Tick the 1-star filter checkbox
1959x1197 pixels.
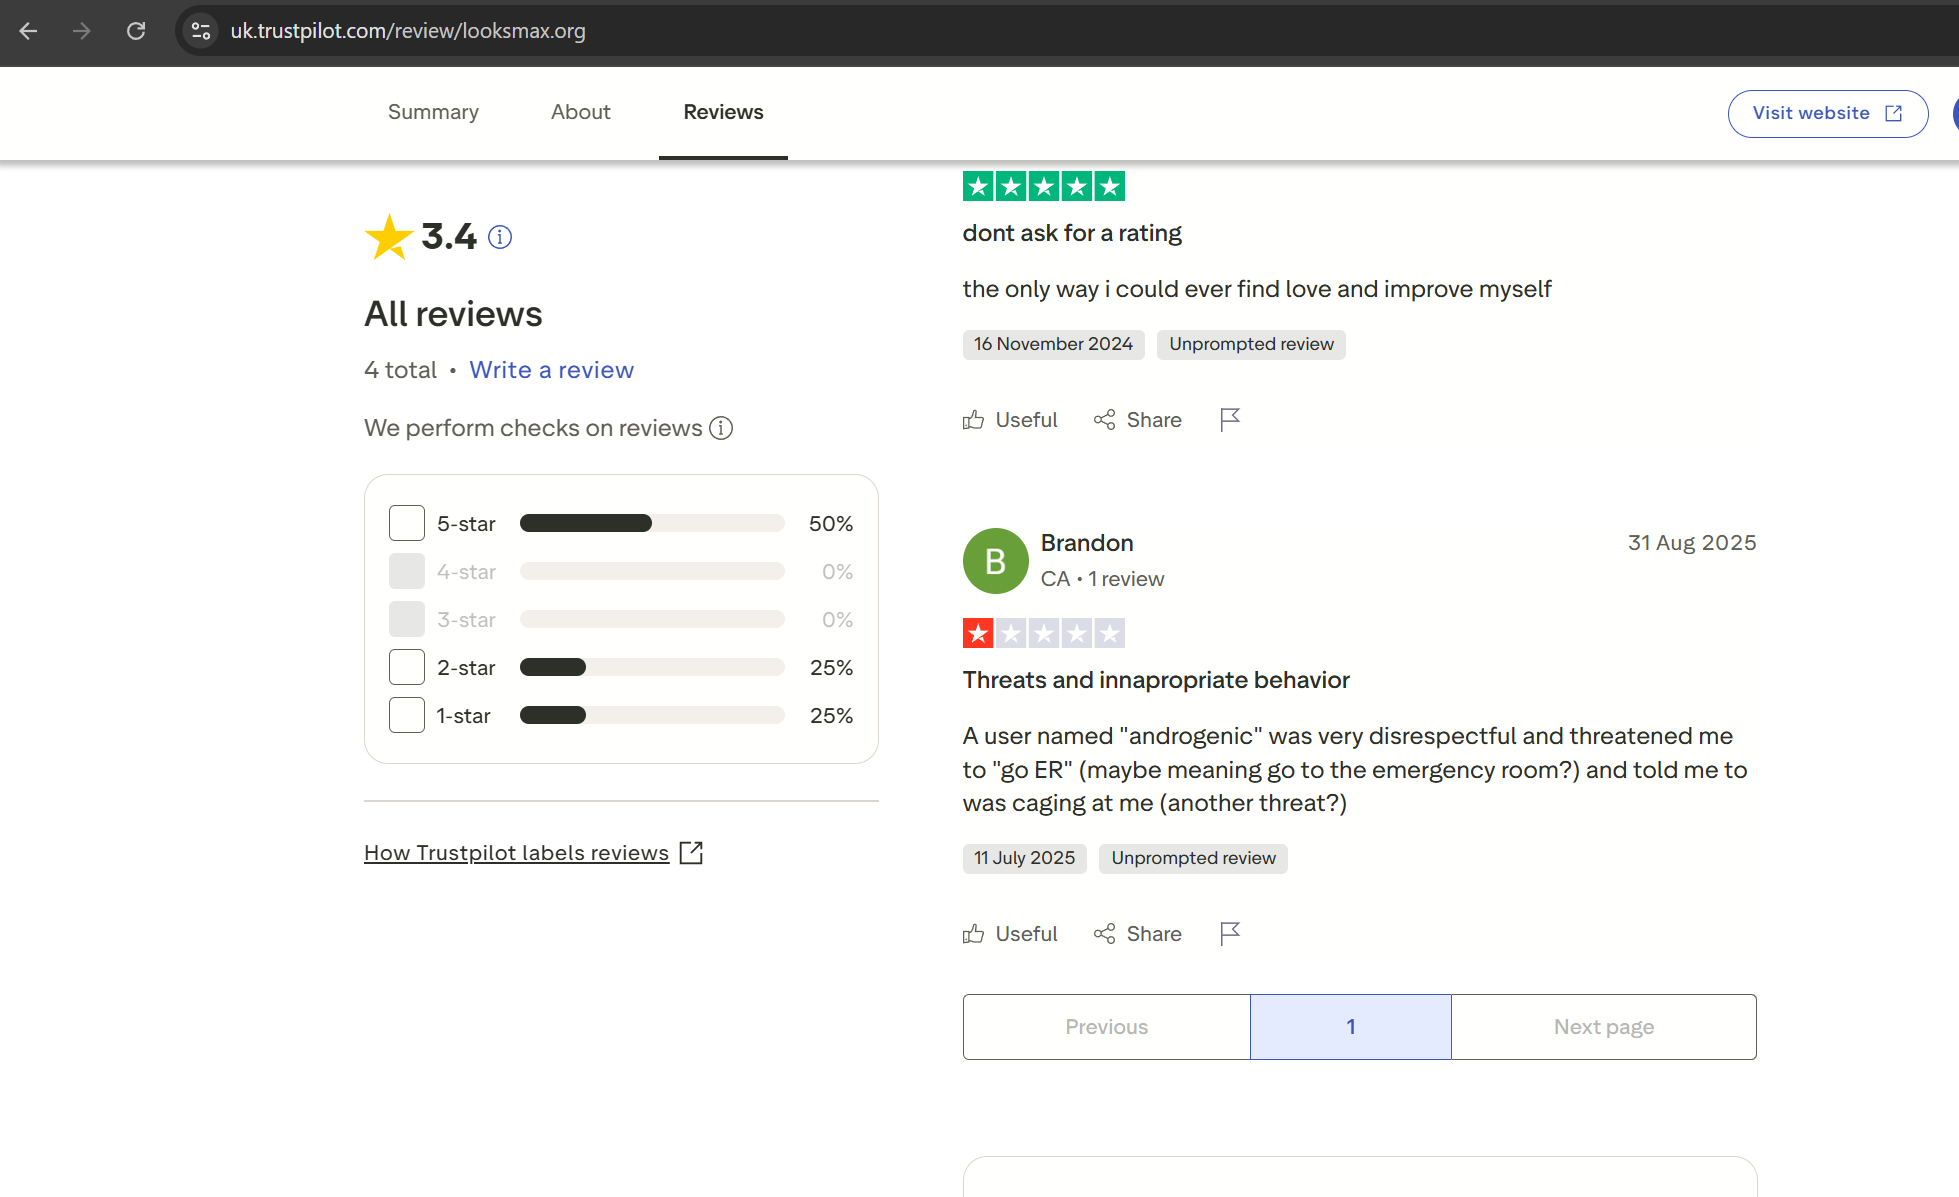407,715
